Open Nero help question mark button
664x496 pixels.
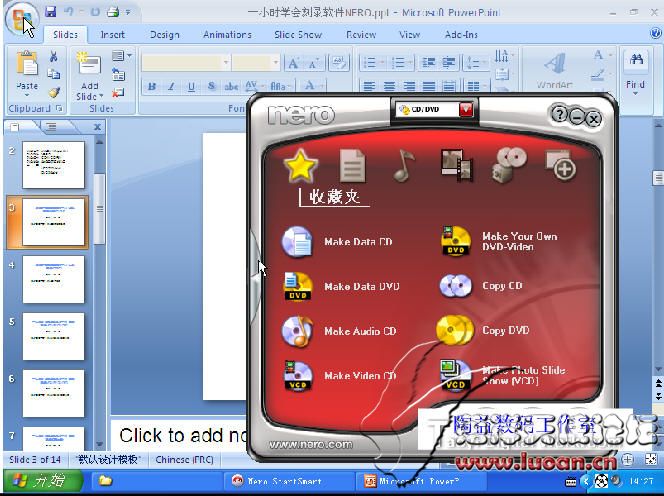(x=559, y=114)
